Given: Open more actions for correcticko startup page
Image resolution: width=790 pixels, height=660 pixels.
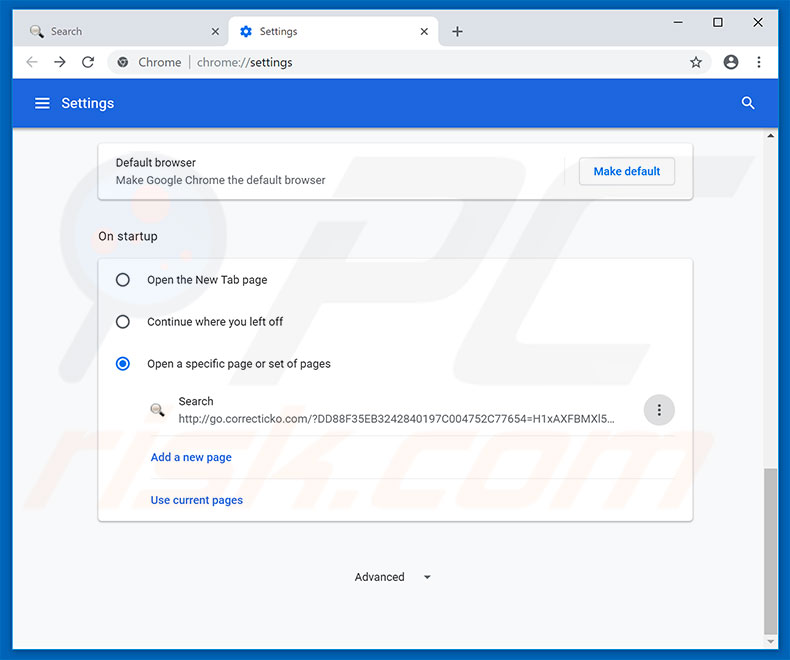Looking at the screenshot, I should [x=659, y=410].
